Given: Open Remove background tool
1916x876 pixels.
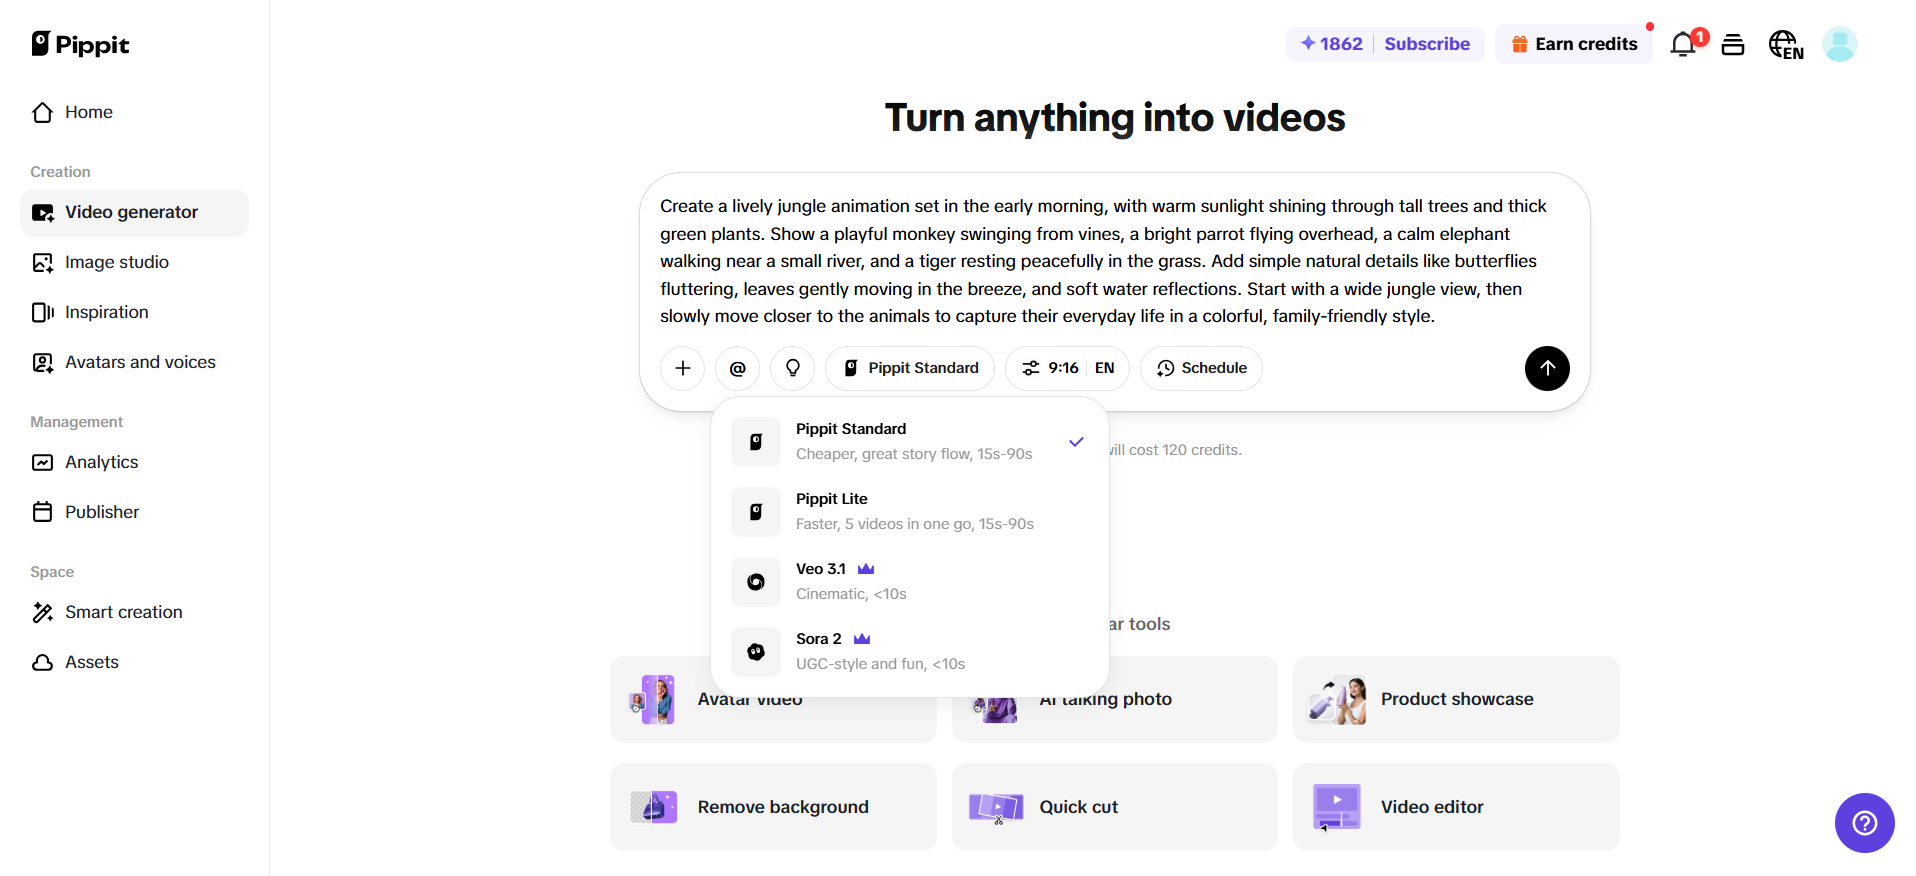Looking at the screenshot, I should tap(773, 807).
